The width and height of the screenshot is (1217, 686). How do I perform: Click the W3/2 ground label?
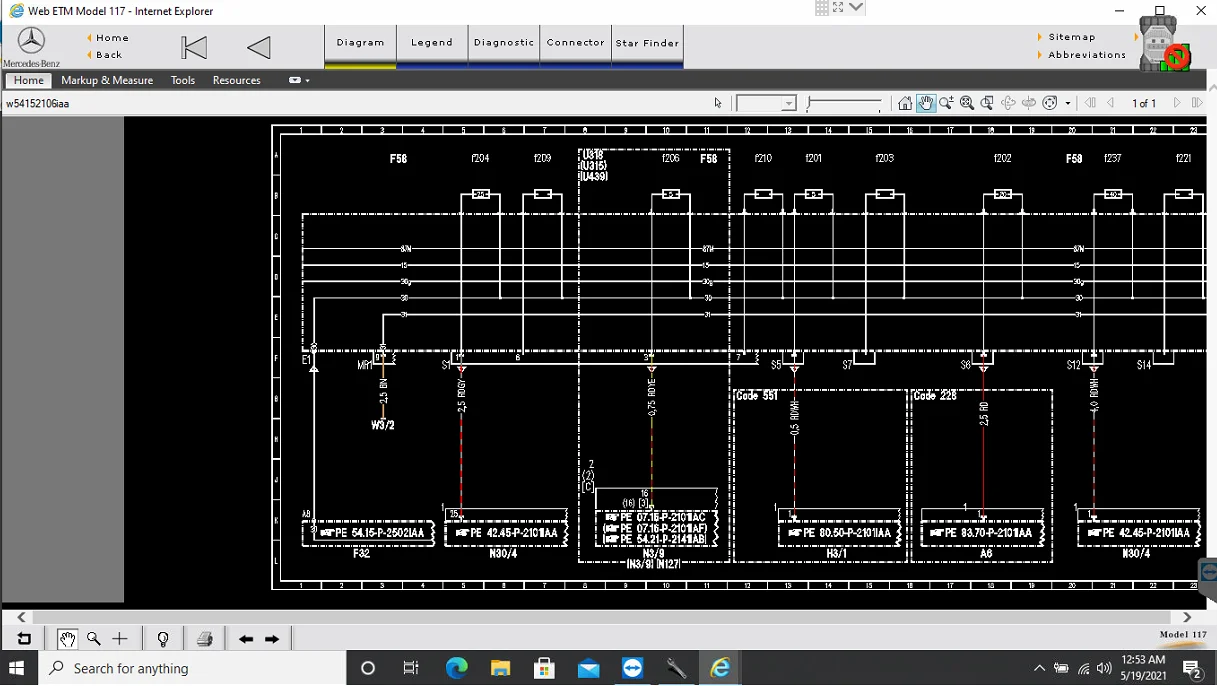pyautogui.click(x=383, y=425)
